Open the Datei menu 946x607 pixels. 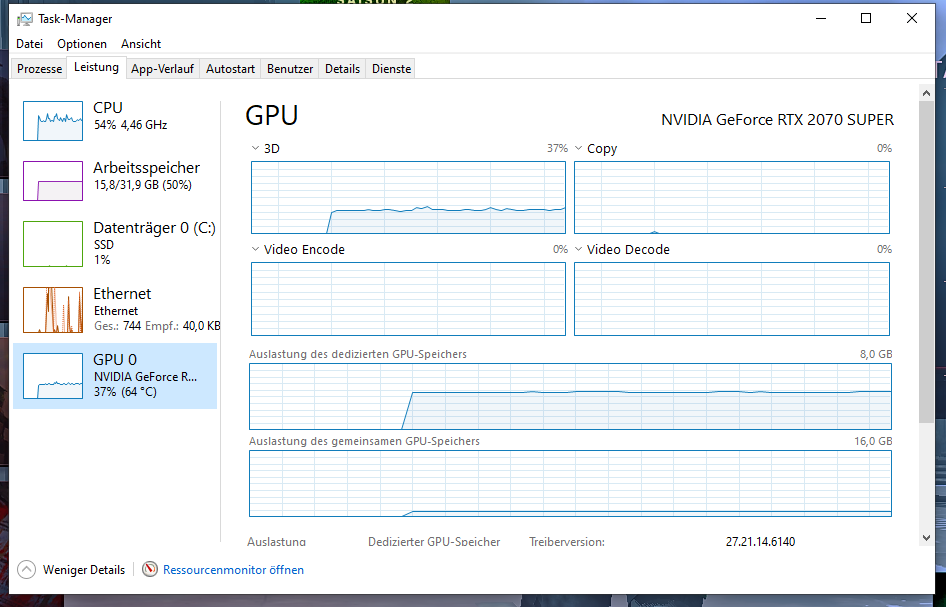coord(30,44)
